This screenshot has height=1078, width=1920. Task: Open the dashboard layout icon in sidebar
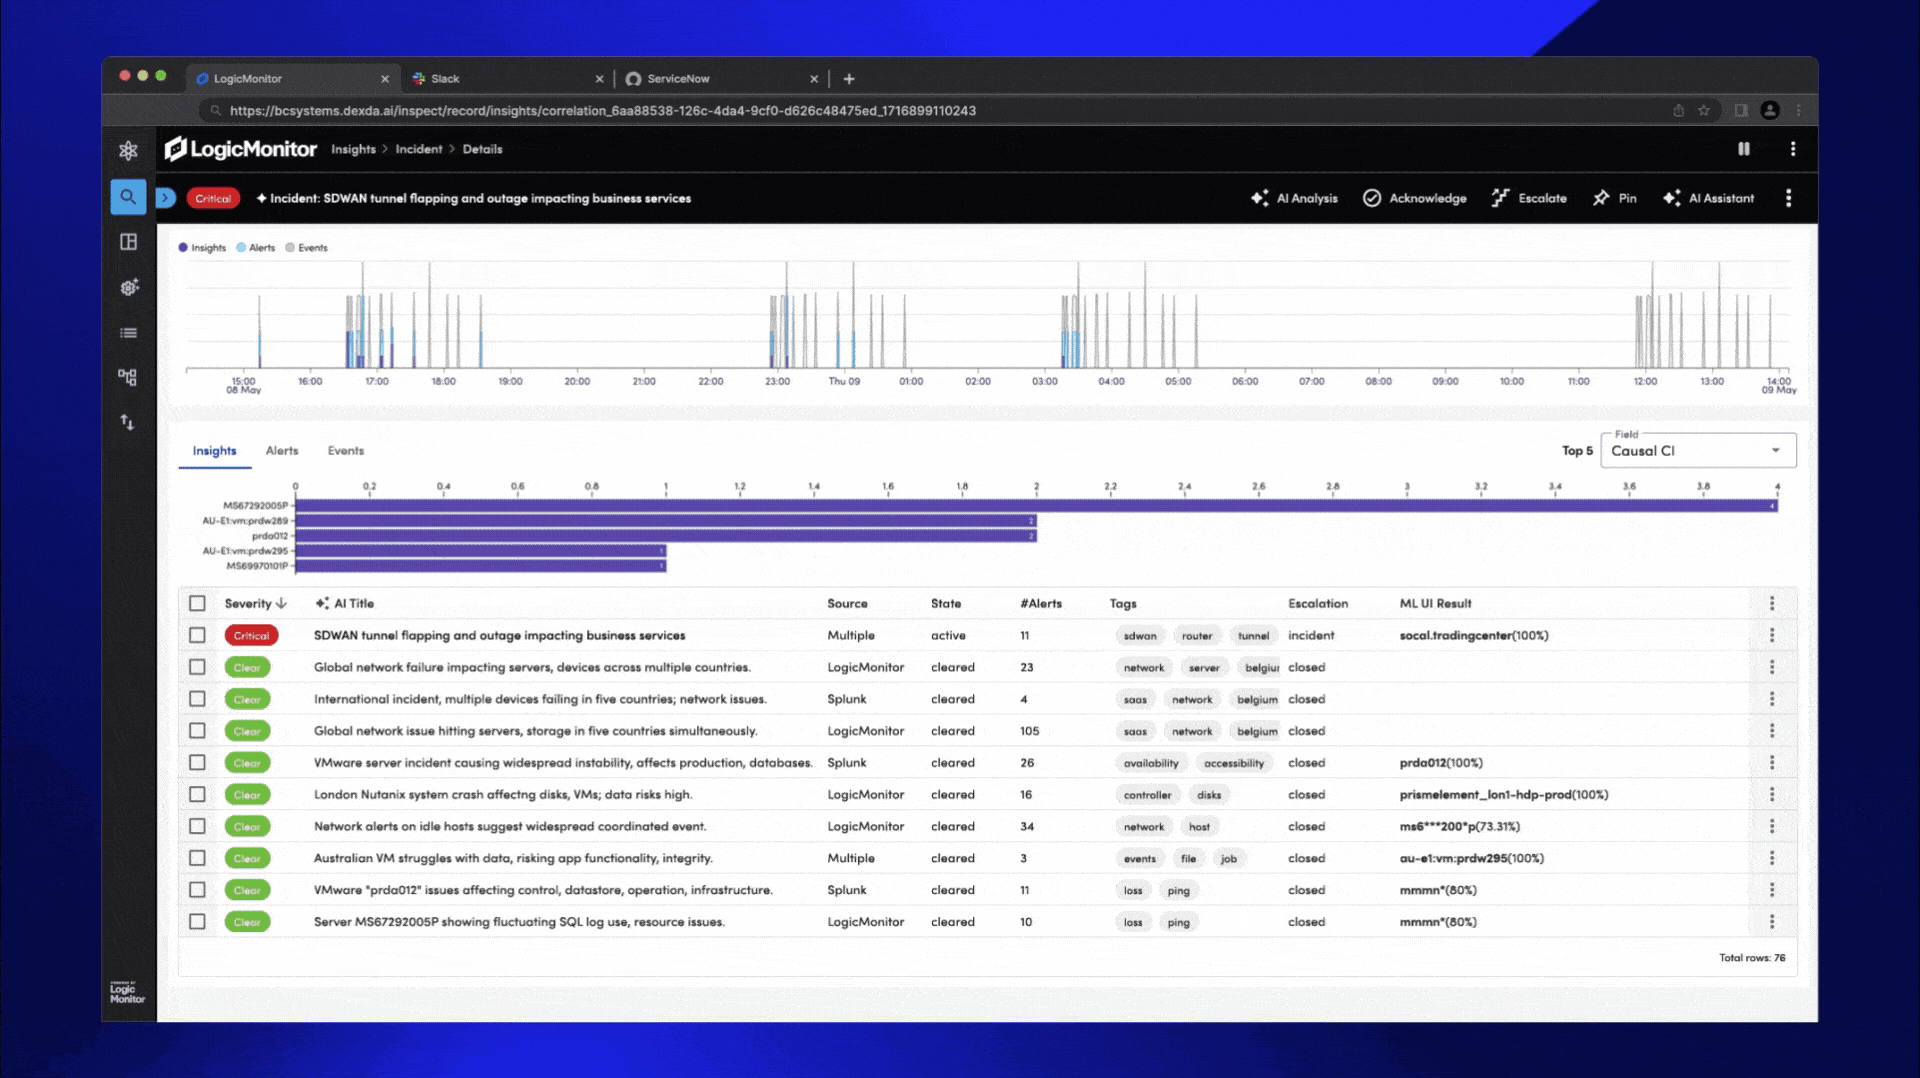[x=128, y=242]
